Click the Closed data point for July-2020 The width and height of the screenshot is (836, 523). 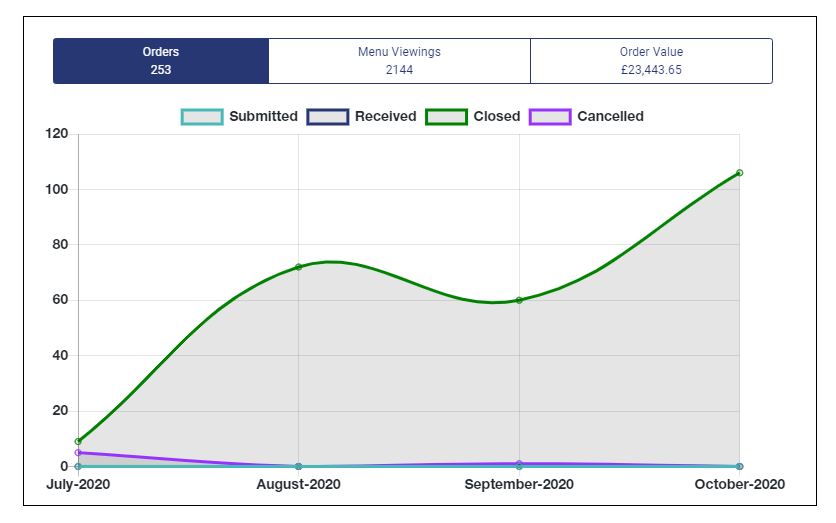tap(78, 441)
